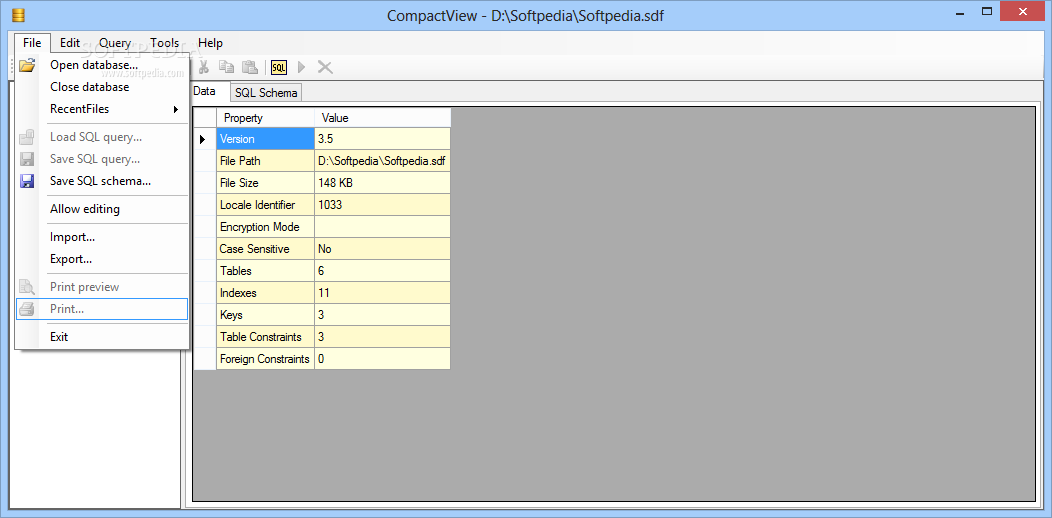Choose Export... from the File menu
1052x518 pixels.
tap(101, 259)
